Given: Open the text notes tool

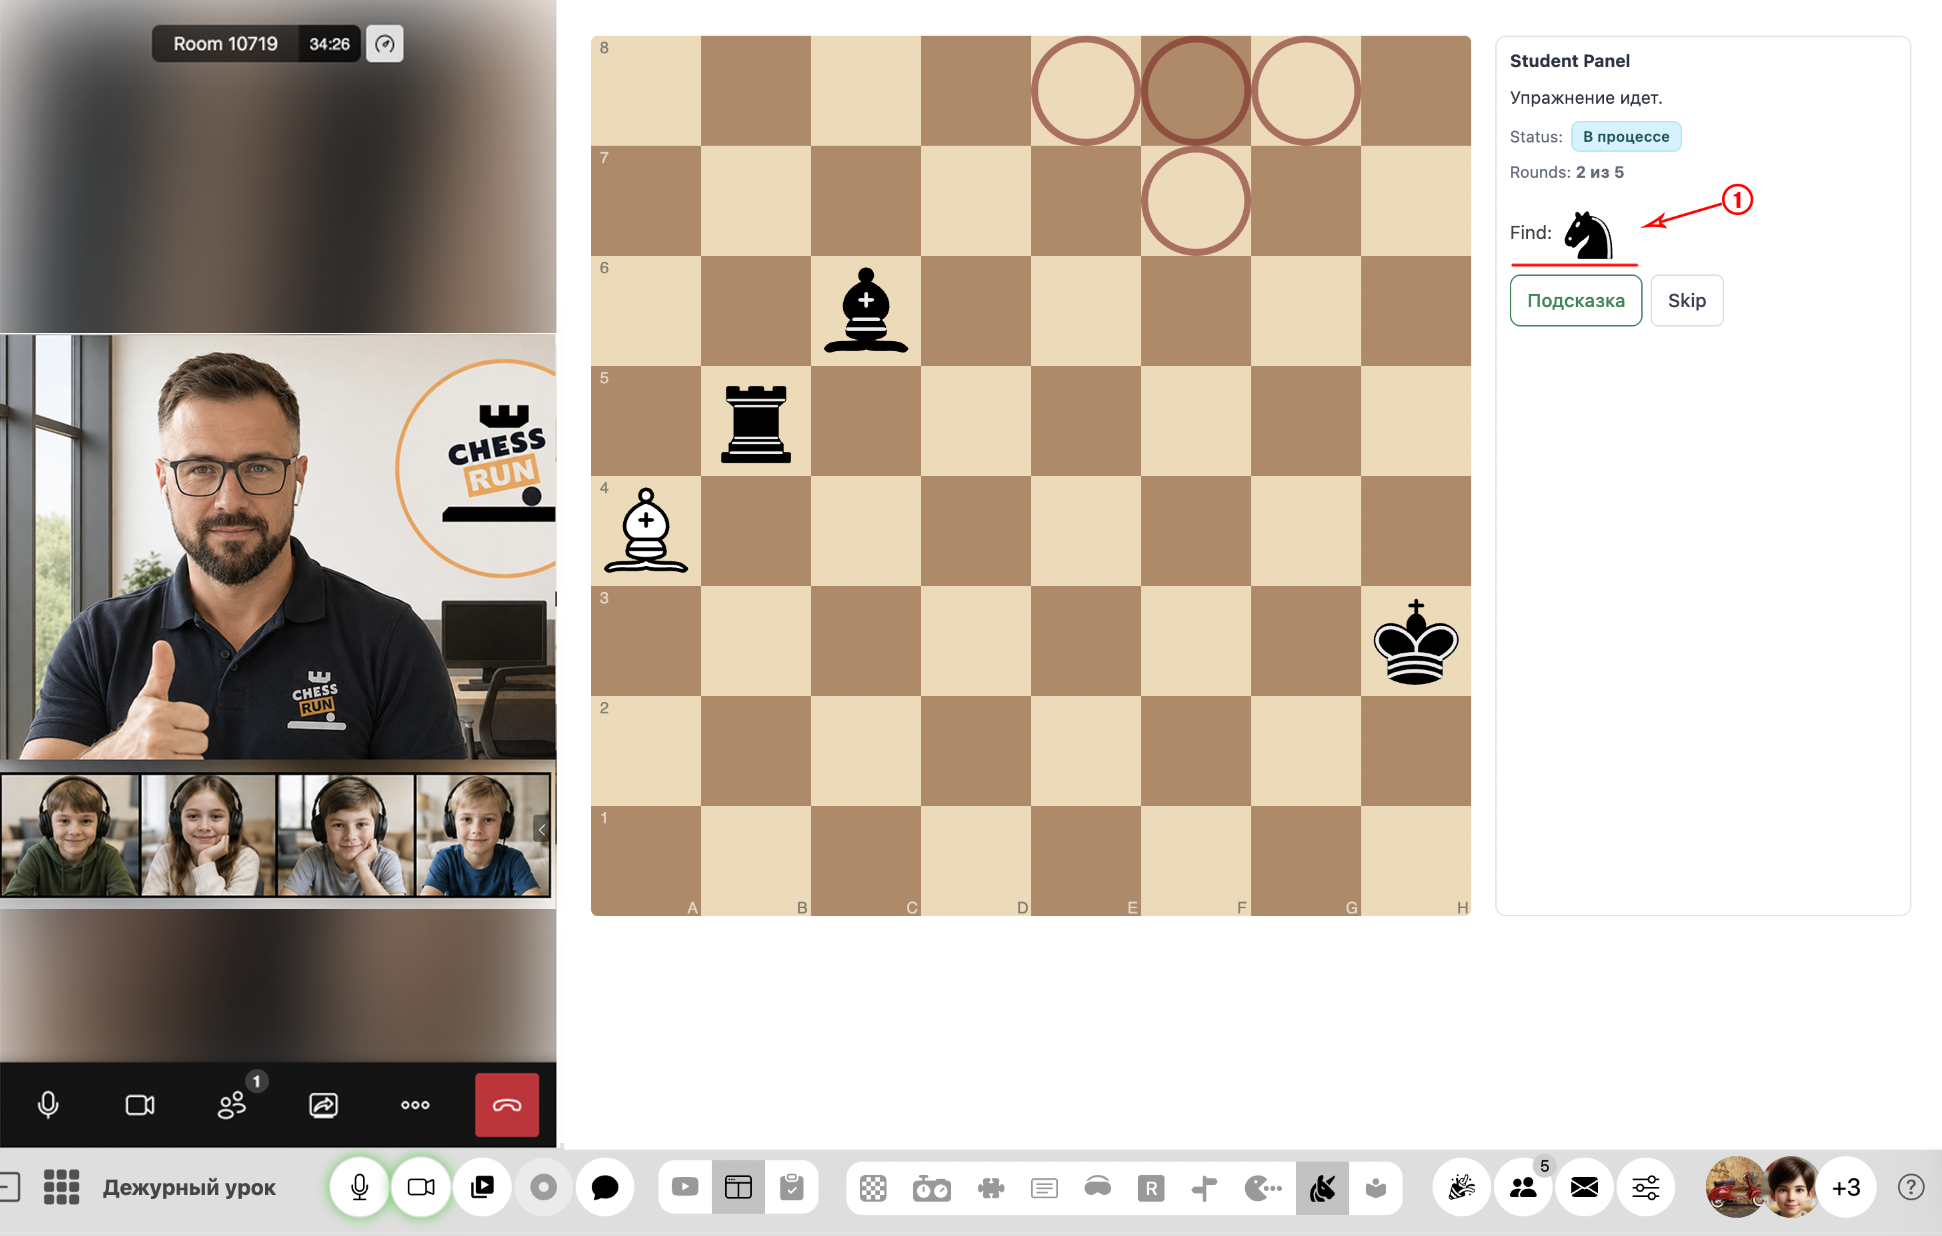Looking at the screenshot, I should pyautogui.click(x=1044, y=1187).
